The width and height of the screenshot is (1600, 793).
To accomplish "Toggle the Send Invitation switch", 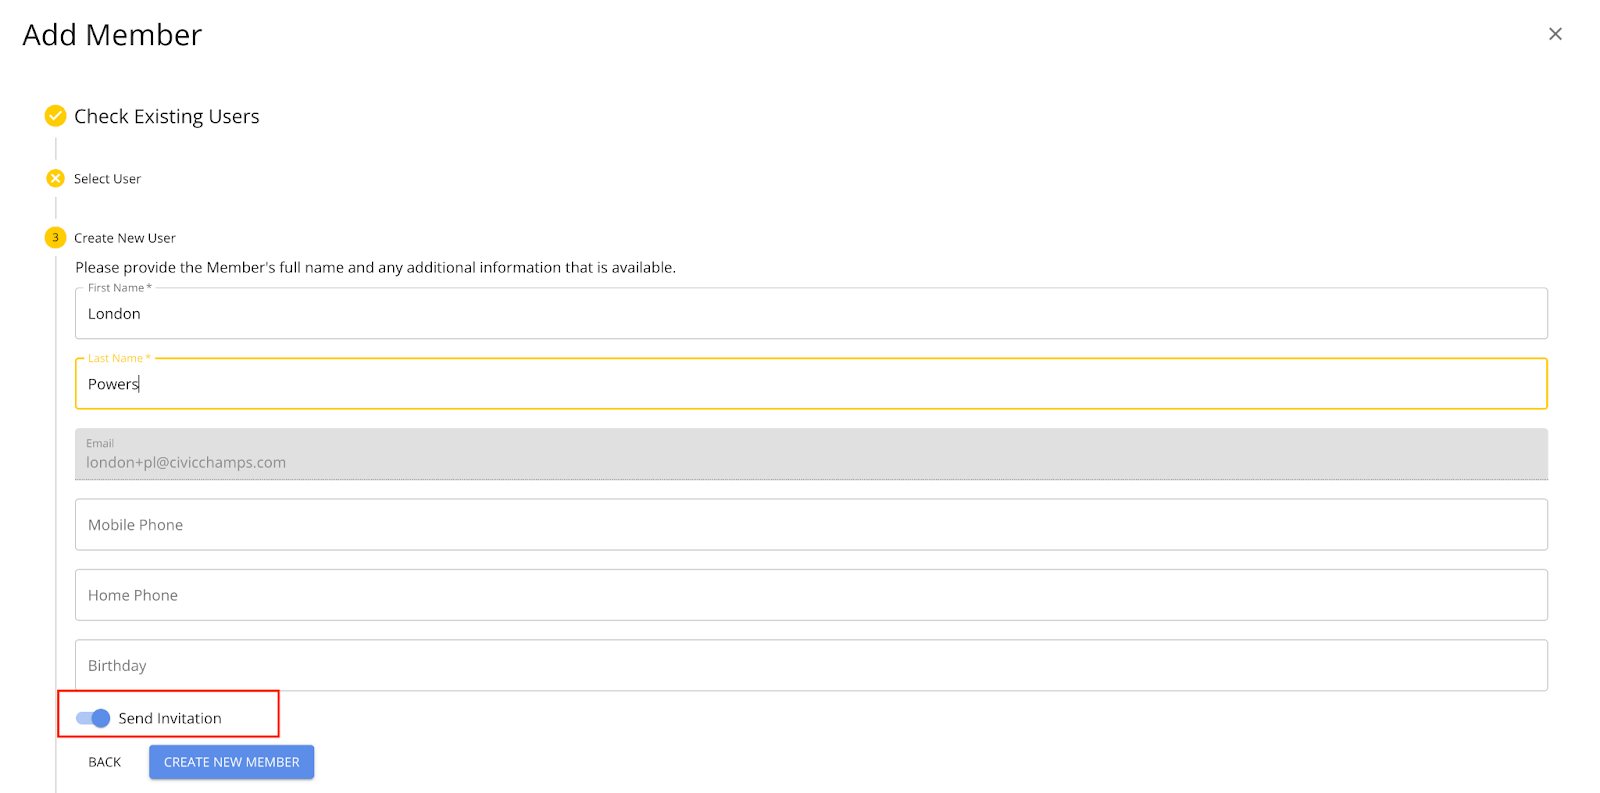I will (93, 718).
